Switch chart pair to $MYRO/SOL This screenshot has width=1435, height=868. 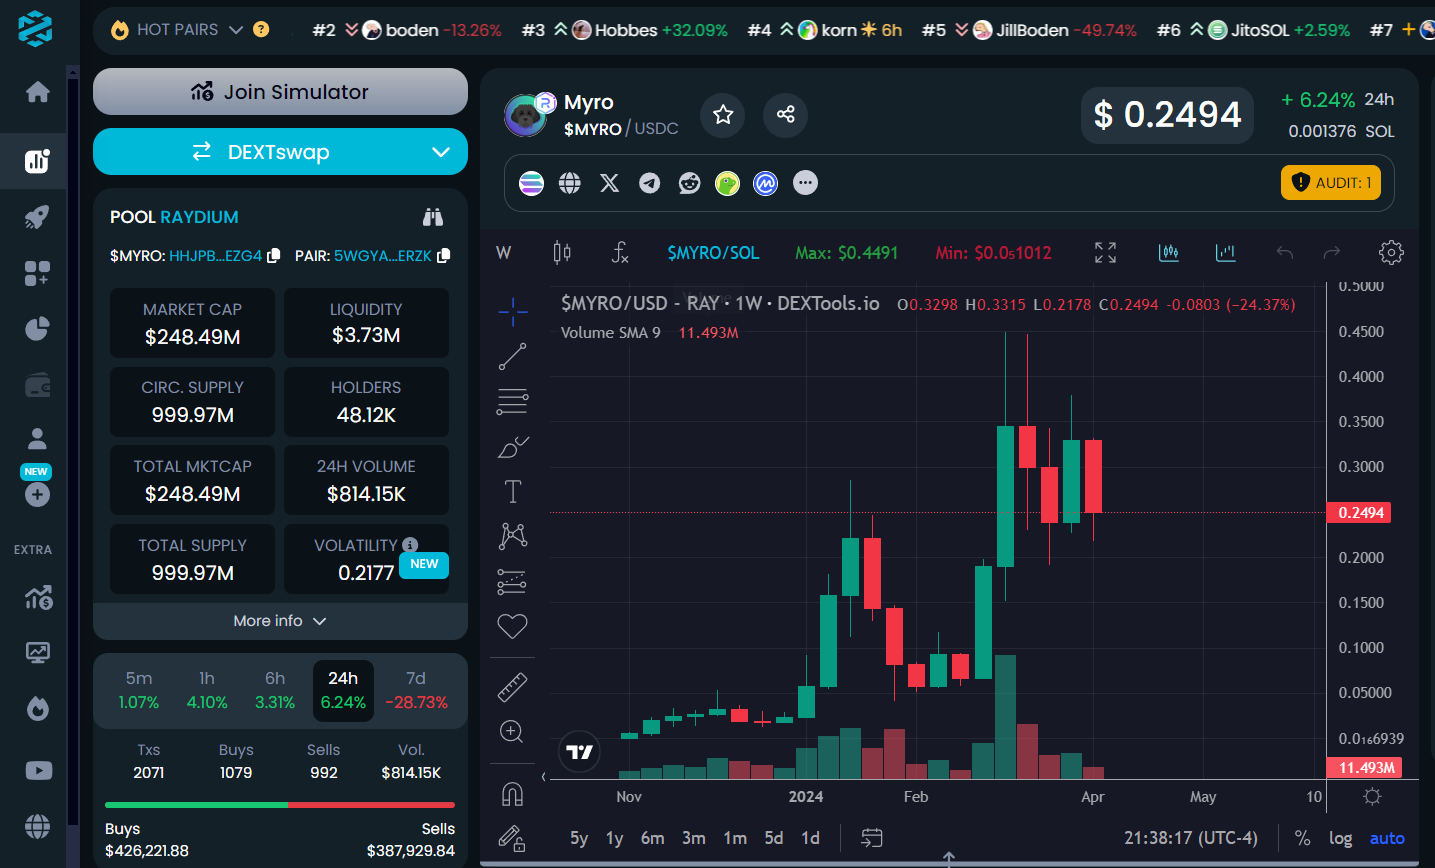(x=713, y=253)
